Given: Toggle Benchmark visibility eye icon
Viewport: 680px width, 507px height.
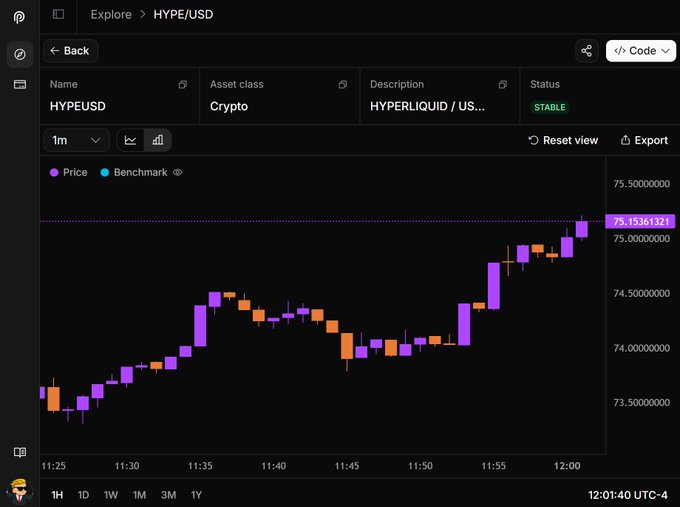Looking at the screenshot, I should pos(177,172).
